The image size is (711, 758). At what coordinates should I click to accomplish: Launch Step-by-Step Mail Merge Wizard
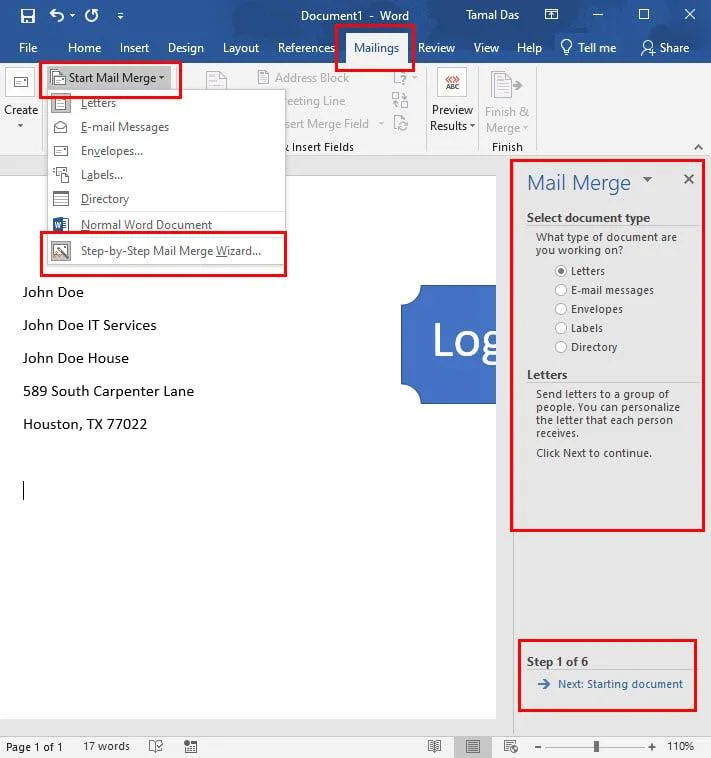tap(166, 251)
